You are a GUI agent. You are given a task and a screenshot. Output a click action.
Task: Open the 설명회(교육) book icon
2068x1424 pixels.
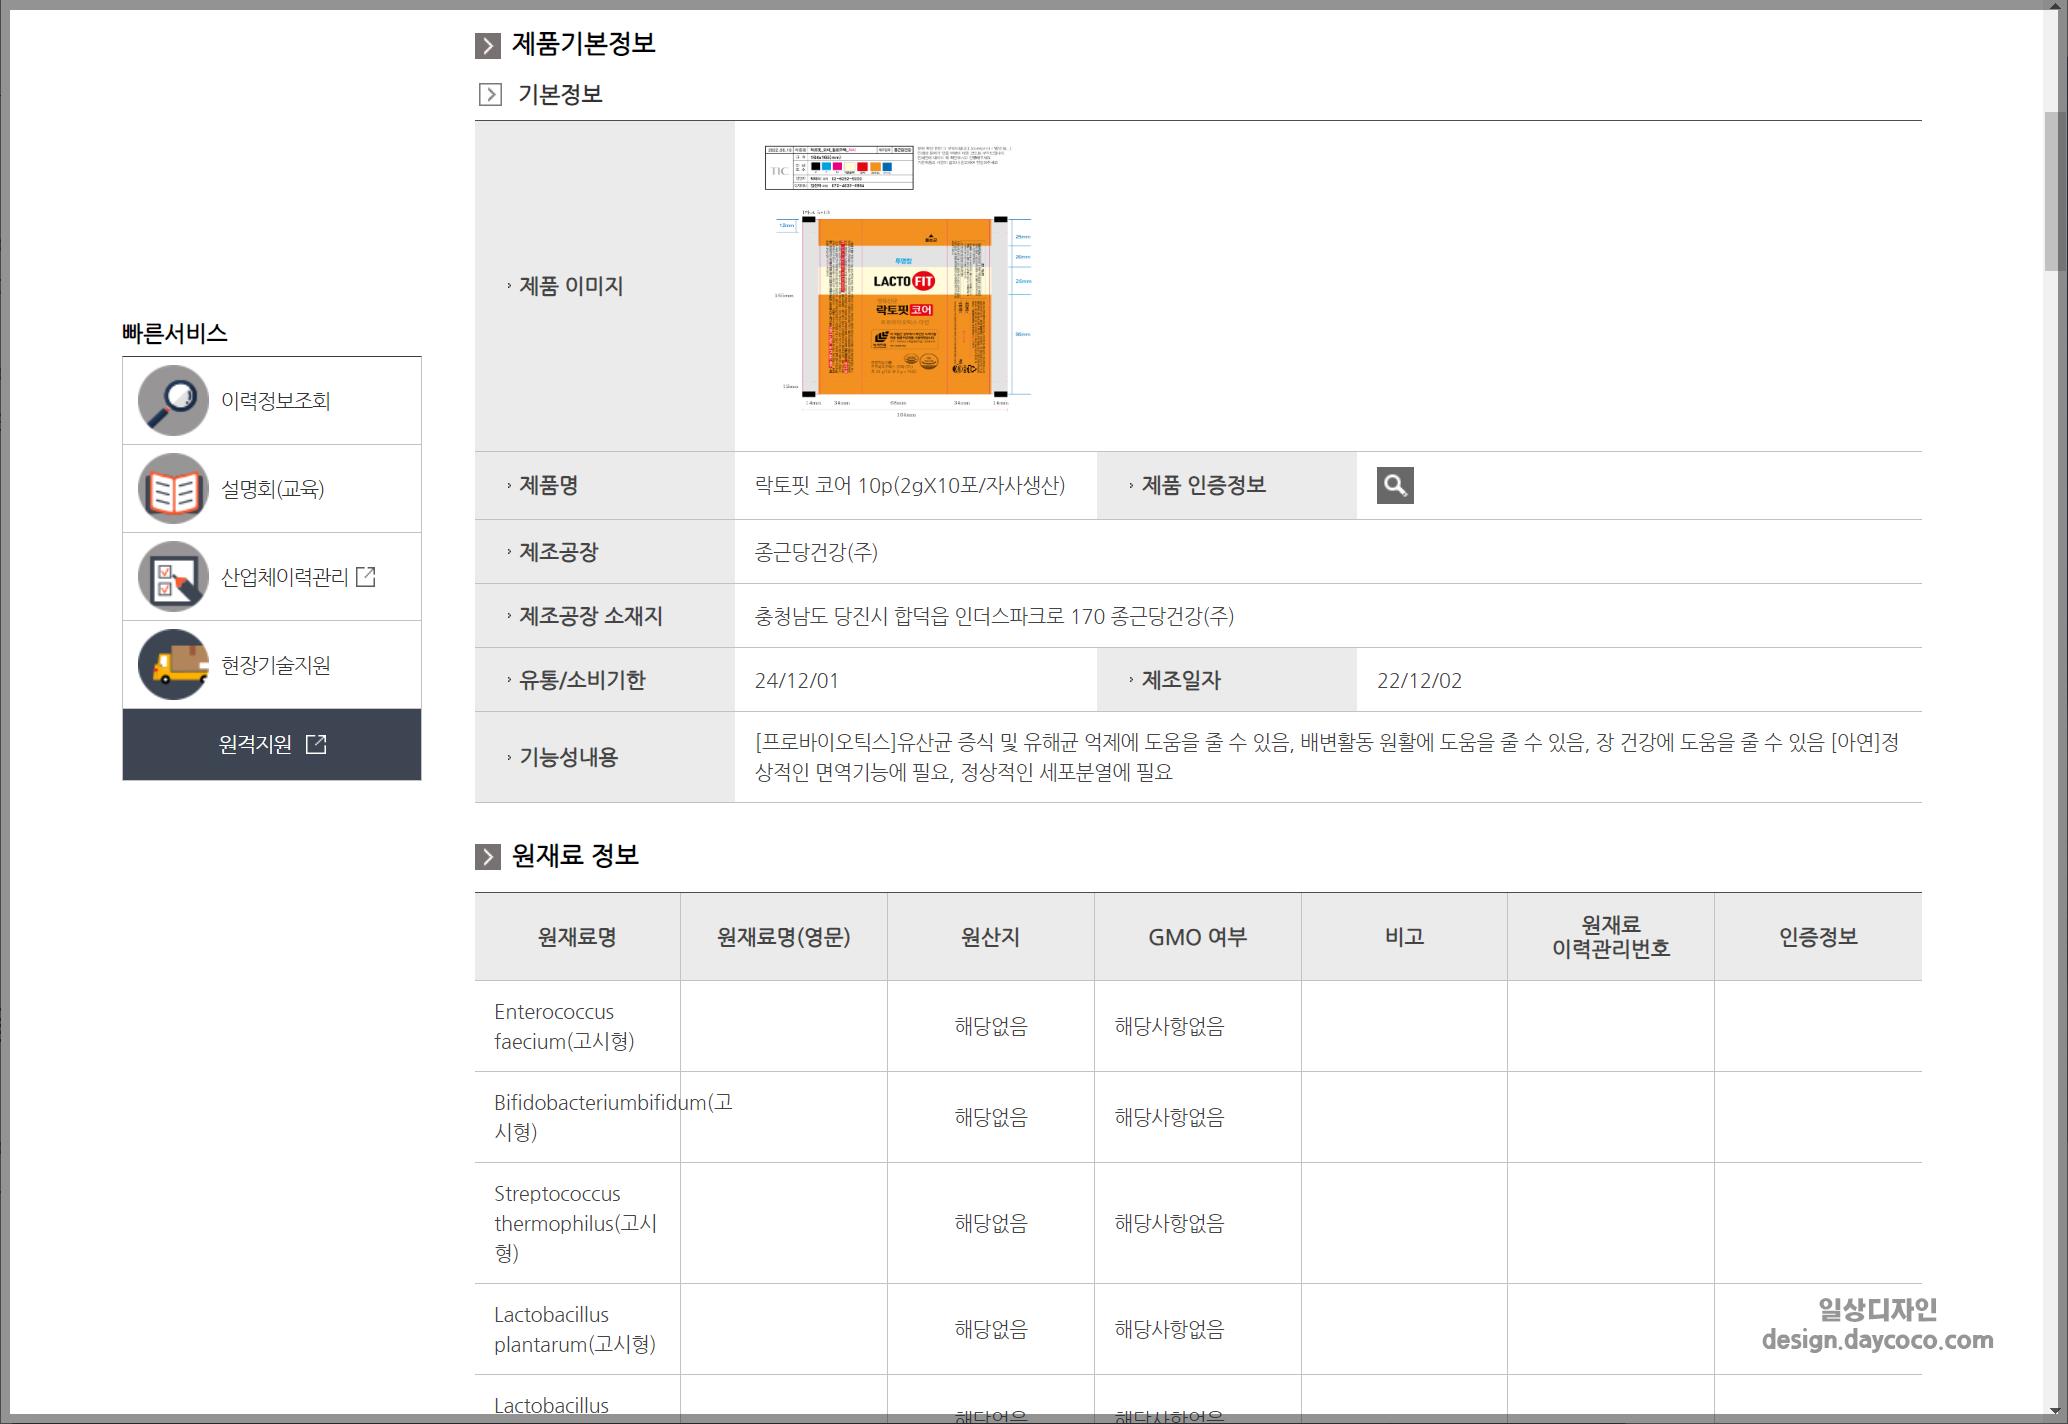point(172,488)
